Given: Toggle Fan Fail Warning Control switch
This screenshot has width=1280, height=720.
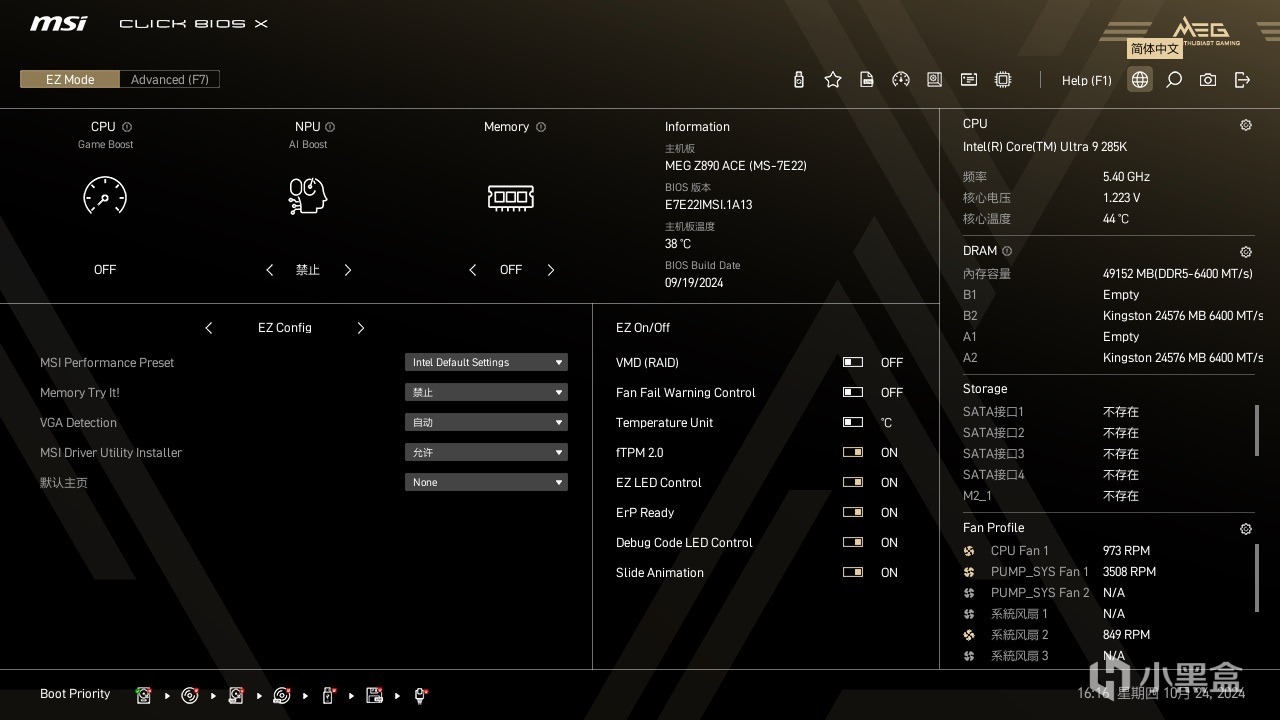Looking at the screenshot, I should (x=853, y=393).
